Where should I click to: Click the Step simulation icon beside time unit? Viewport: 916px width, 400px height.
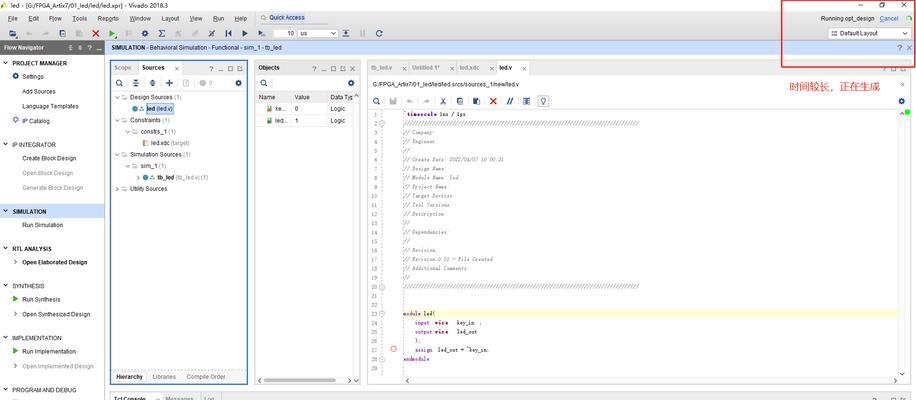click(346, 34)
